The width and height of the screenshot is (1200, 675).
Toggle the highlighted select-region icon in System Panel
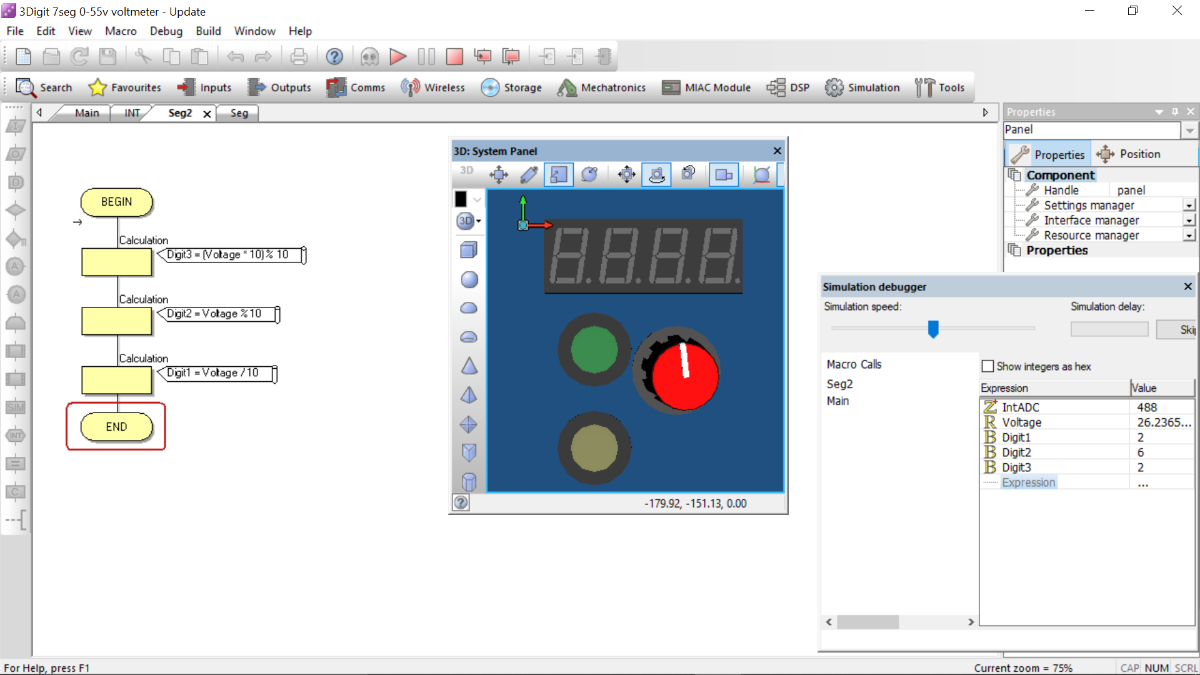(x=559, y=174)
